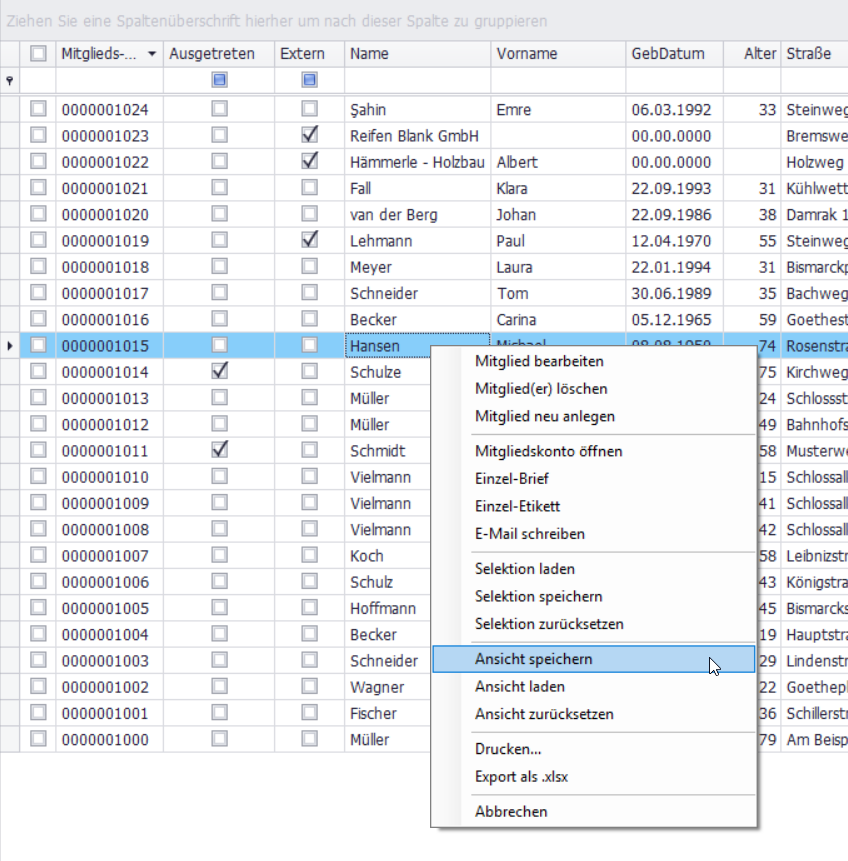Viewport: 848px width, 861px height.
Task: Select 'Mitglied bearbeiten' from the context menu
Action: coord(539,361)
